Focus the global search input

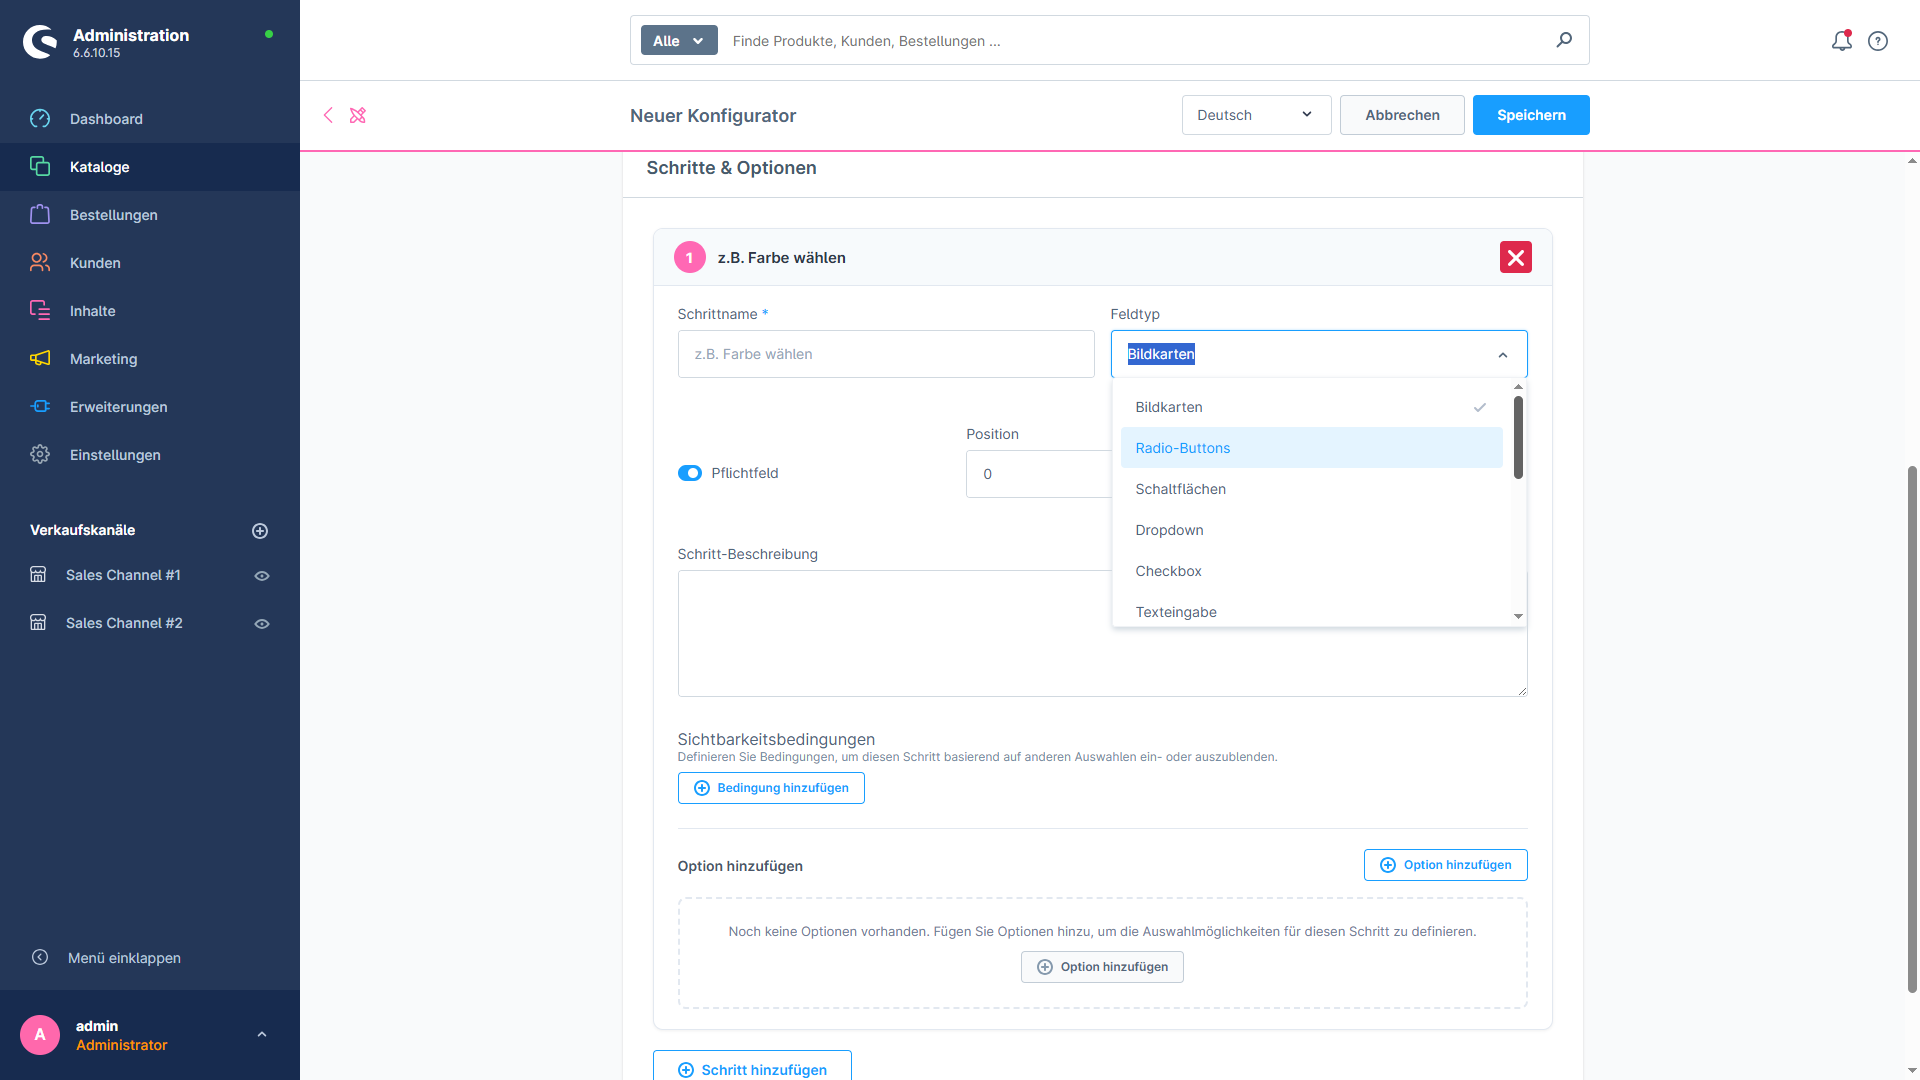point(1135,41)
